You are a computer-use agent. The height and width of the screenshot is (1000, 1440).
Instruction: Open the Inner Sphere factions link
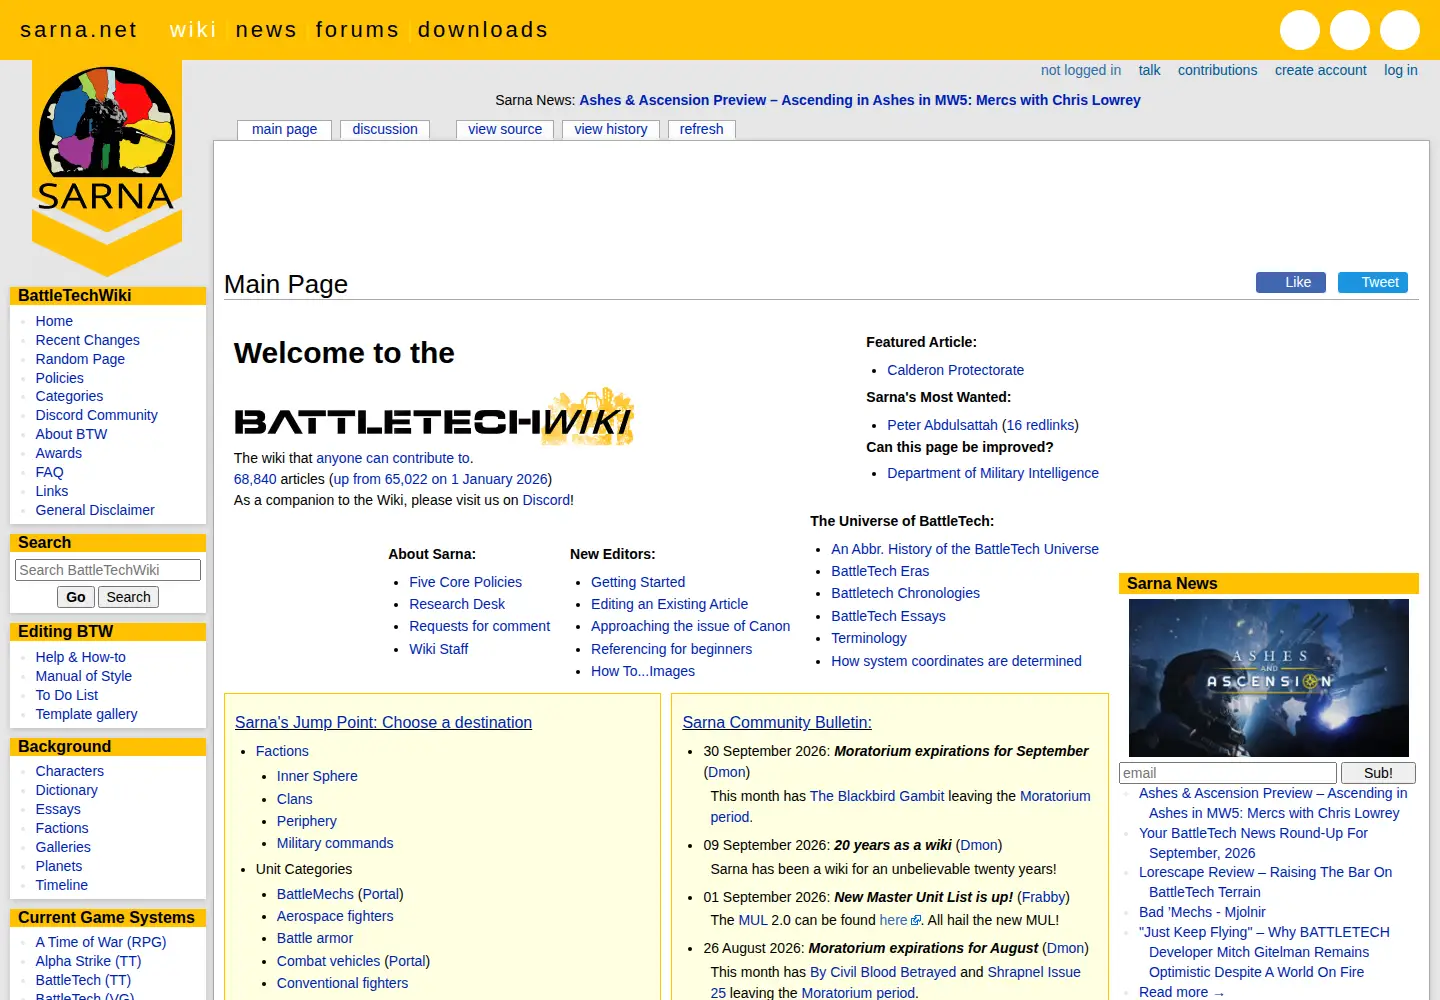[317, 776]
